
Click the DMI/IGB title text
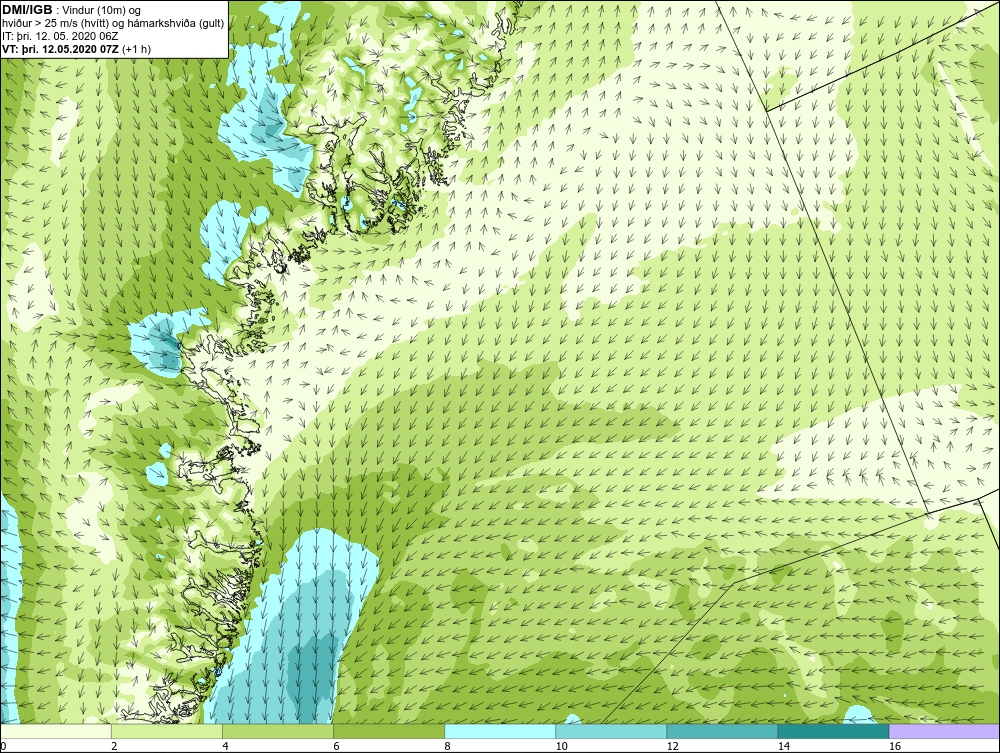[x=27, y=10]
